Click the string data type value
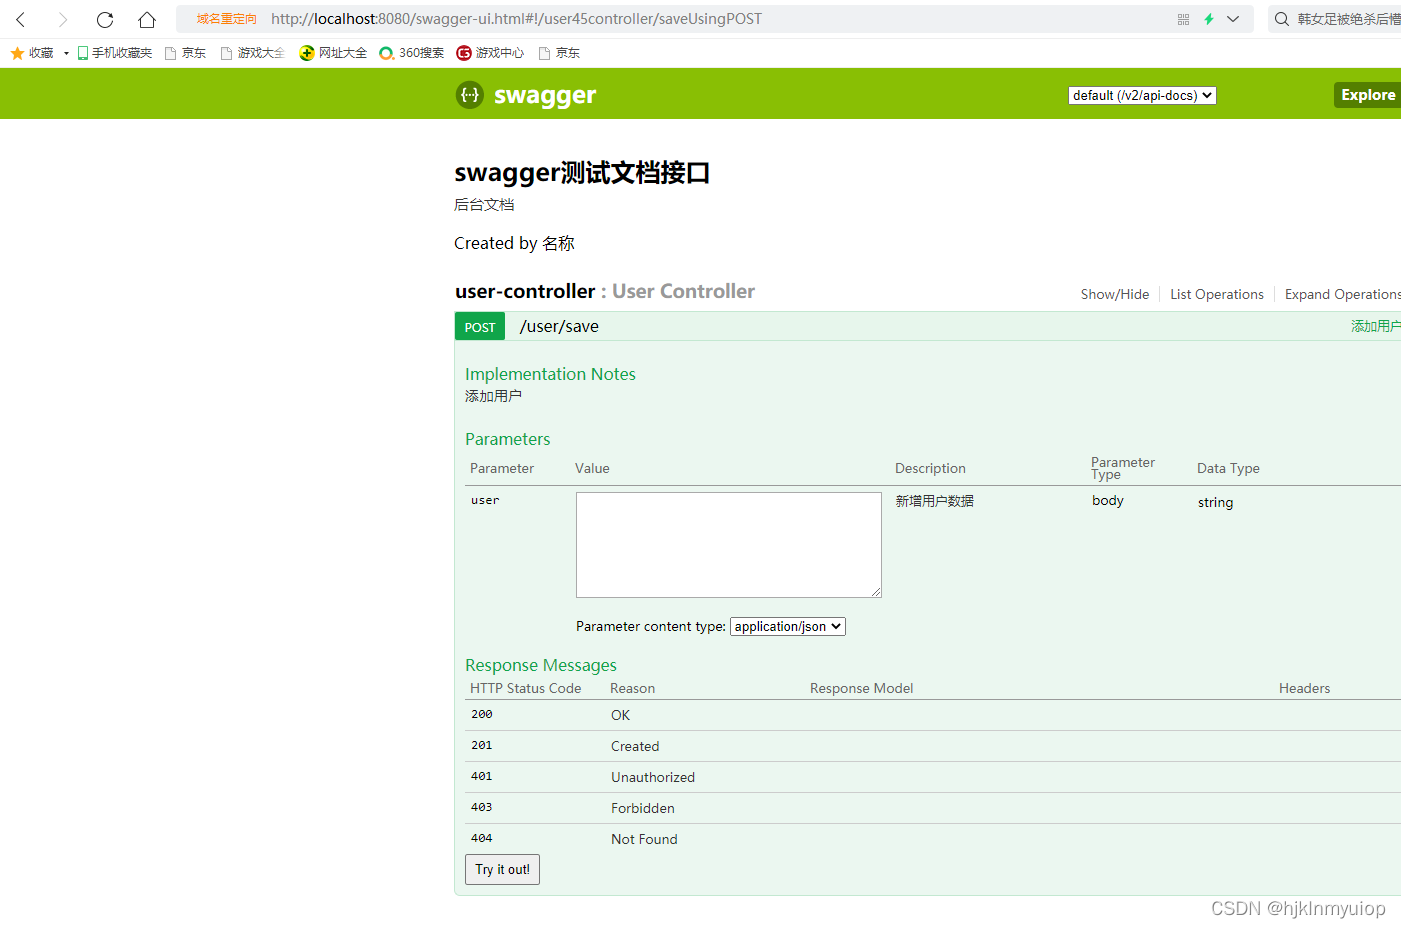Viewport: 1401px width, 928px height. click(x=1215, y=502)
